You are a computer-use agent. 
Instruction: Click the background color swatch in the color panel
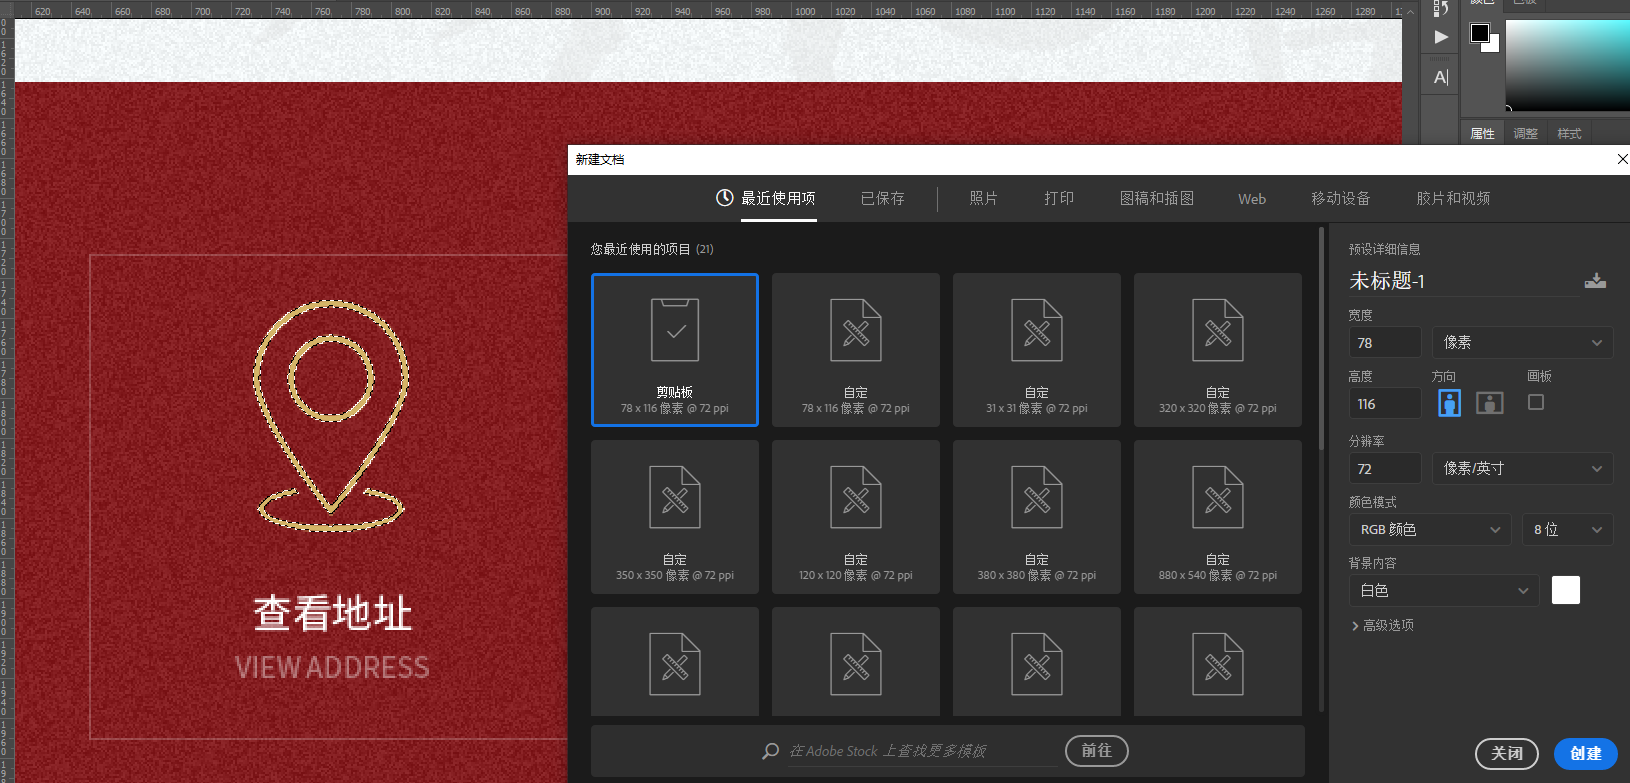[x=1493, y=45]
